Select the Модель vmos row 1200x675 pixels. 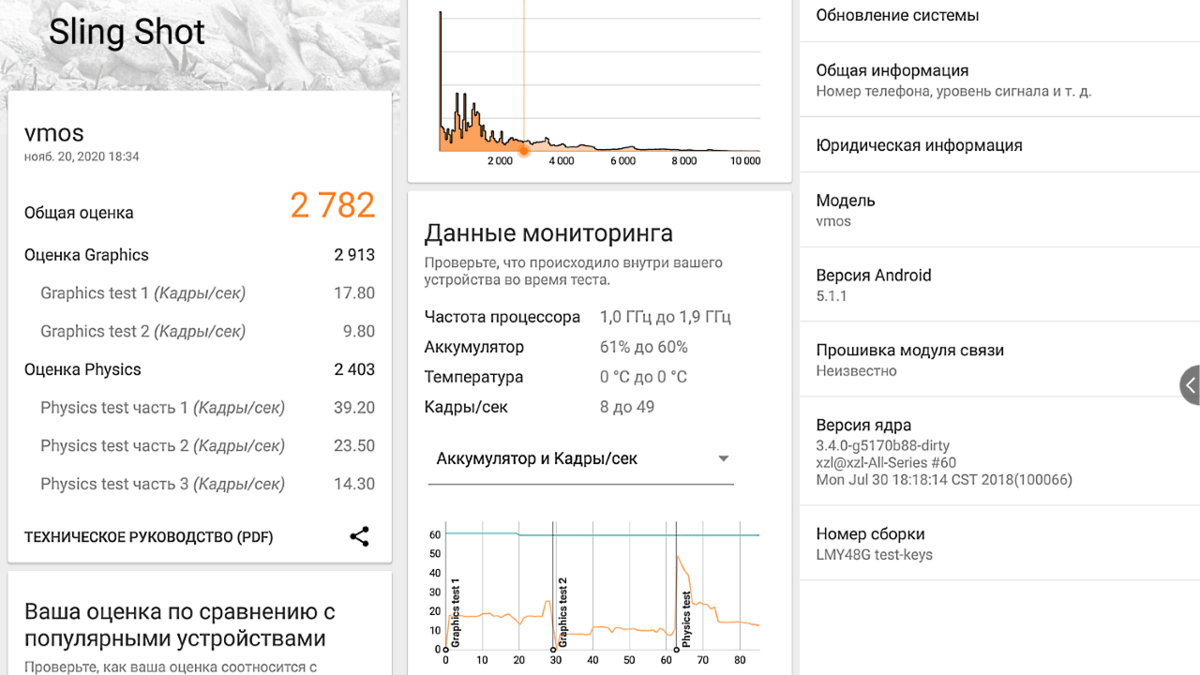coord(1000,210)
